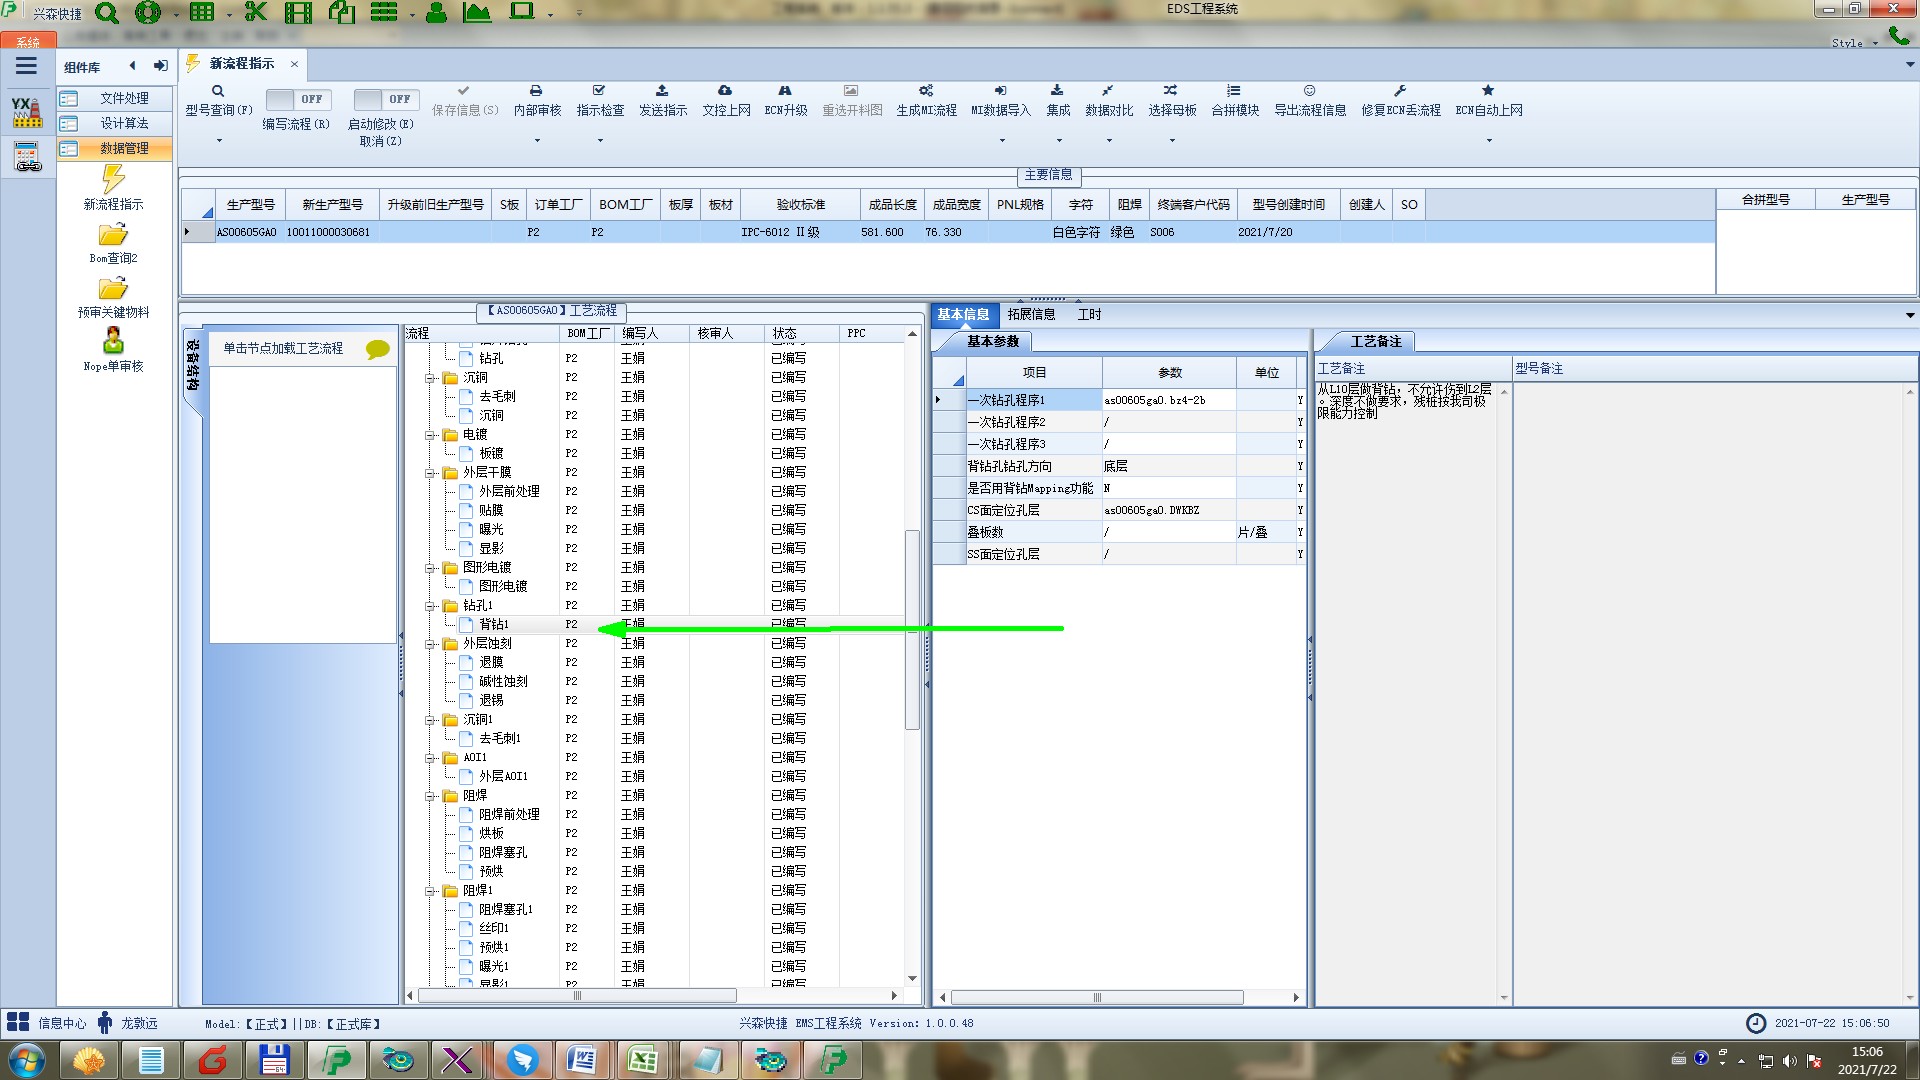
Task: Open dropdown arrow under 选择母板
Action: tap(1172, 140)
